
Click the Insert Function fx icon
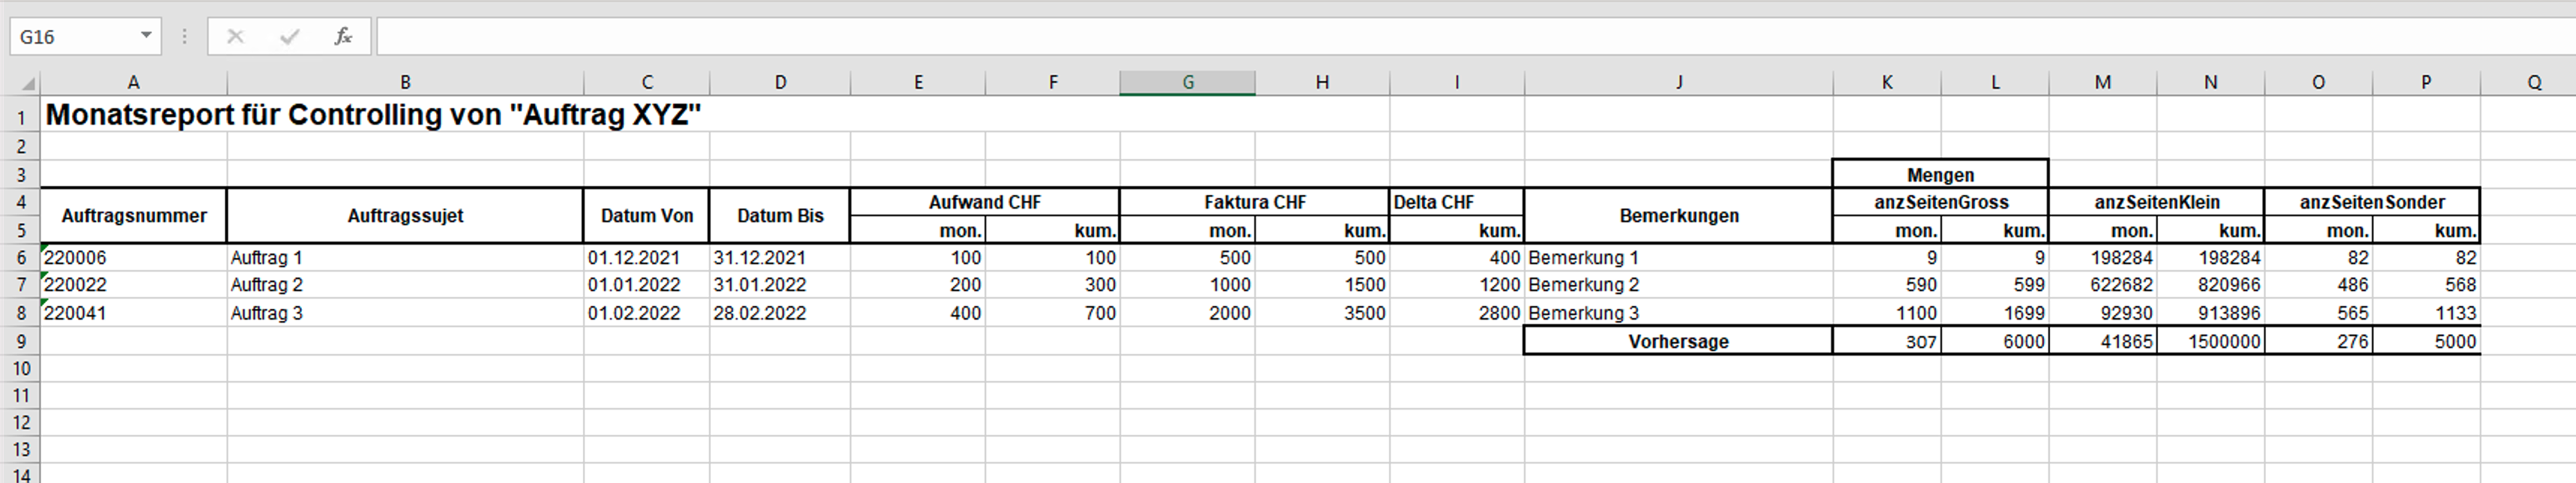coord(343,37)
